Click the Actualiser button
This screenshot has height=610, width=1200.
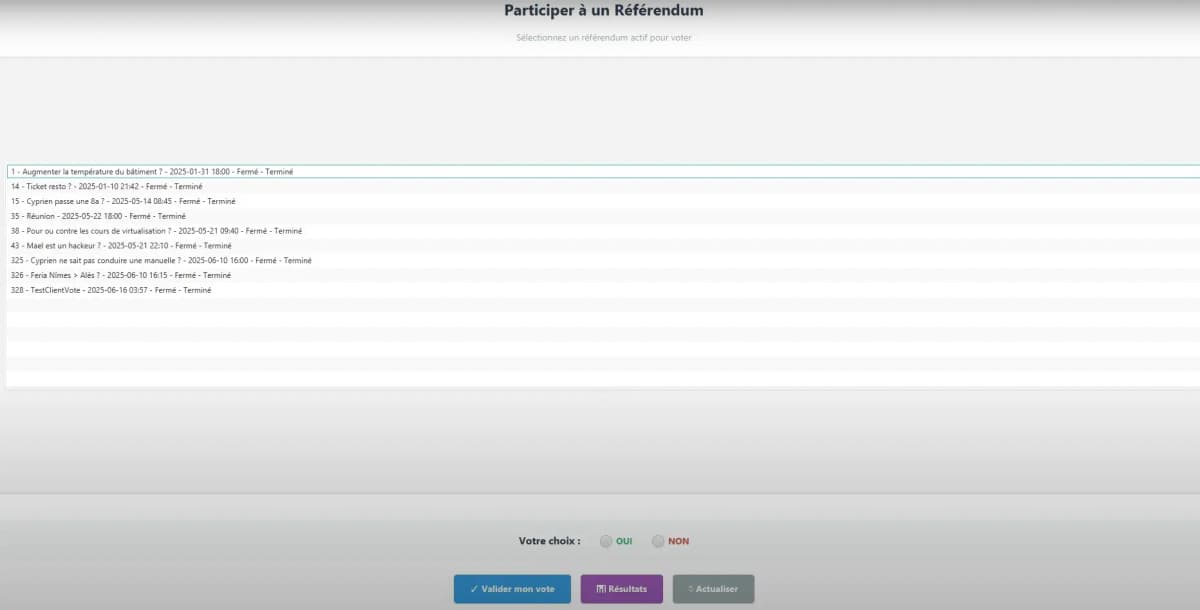coord(713,589)
